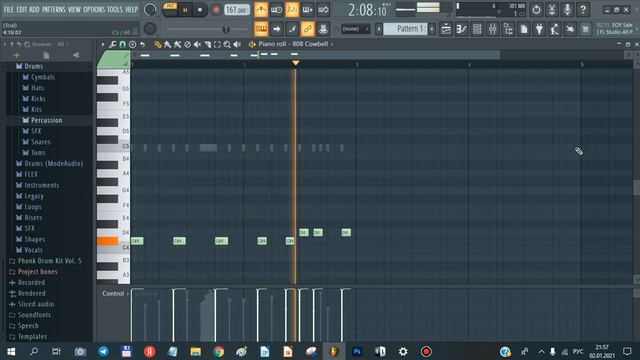Viewport: 640px width, 360px height.
Task: Open the OPTIONS menu
Action: click(x=94, y=9)
